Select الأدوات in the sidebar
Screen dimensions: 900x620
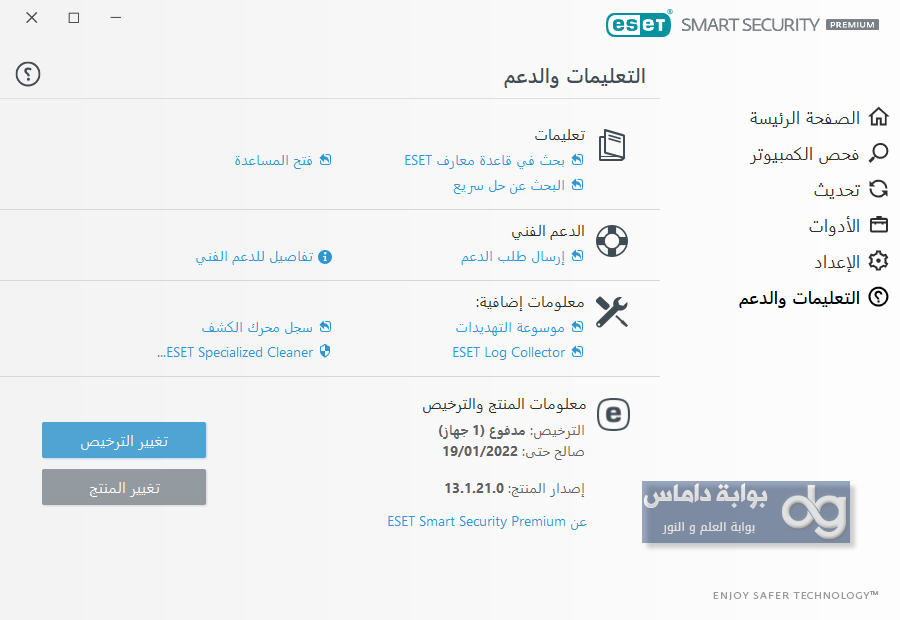tap(834, 226)
